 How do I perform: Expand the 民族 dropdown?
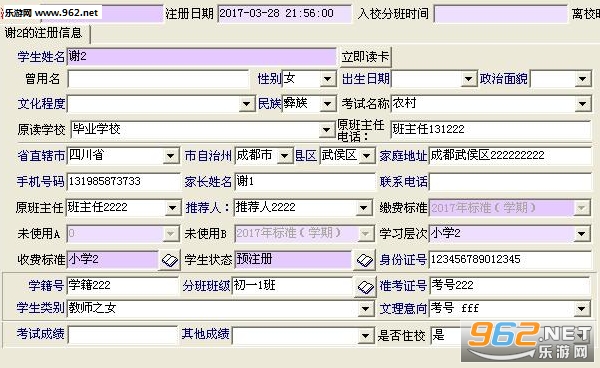coord(327,104)
